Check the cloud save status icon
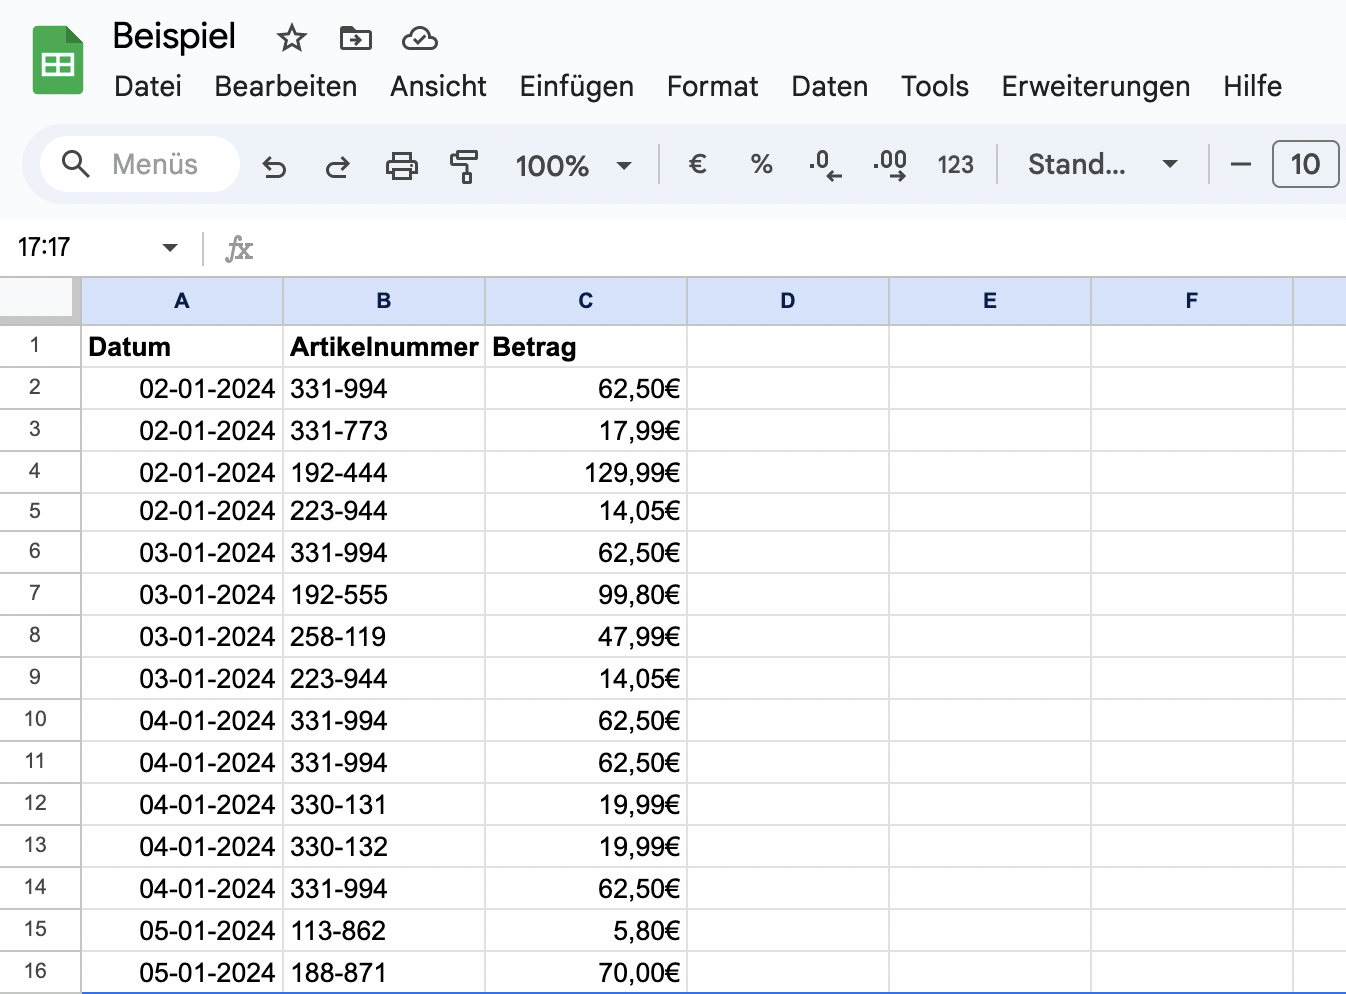 (x=420, y=39)
